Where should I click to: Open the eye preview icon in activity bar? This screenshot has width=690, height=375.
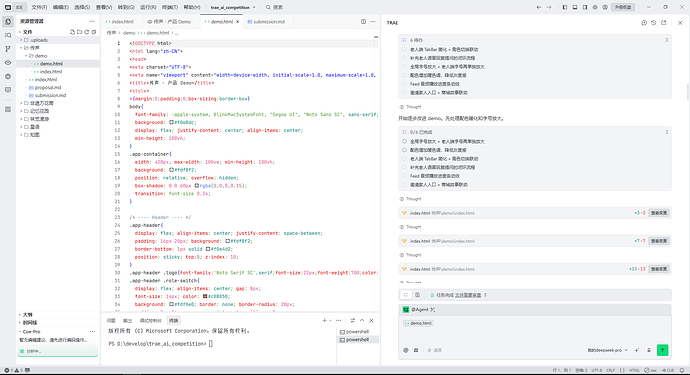click(x=8, y=62)
